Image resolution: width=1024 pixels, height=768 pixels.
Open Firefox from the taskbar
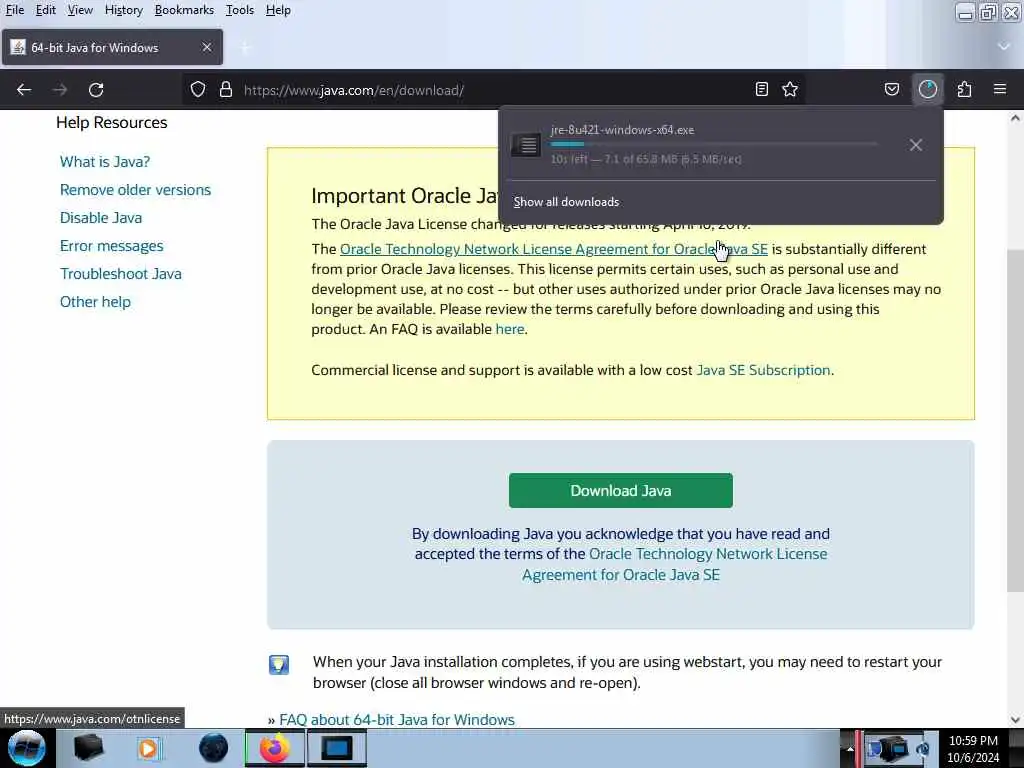275,748
